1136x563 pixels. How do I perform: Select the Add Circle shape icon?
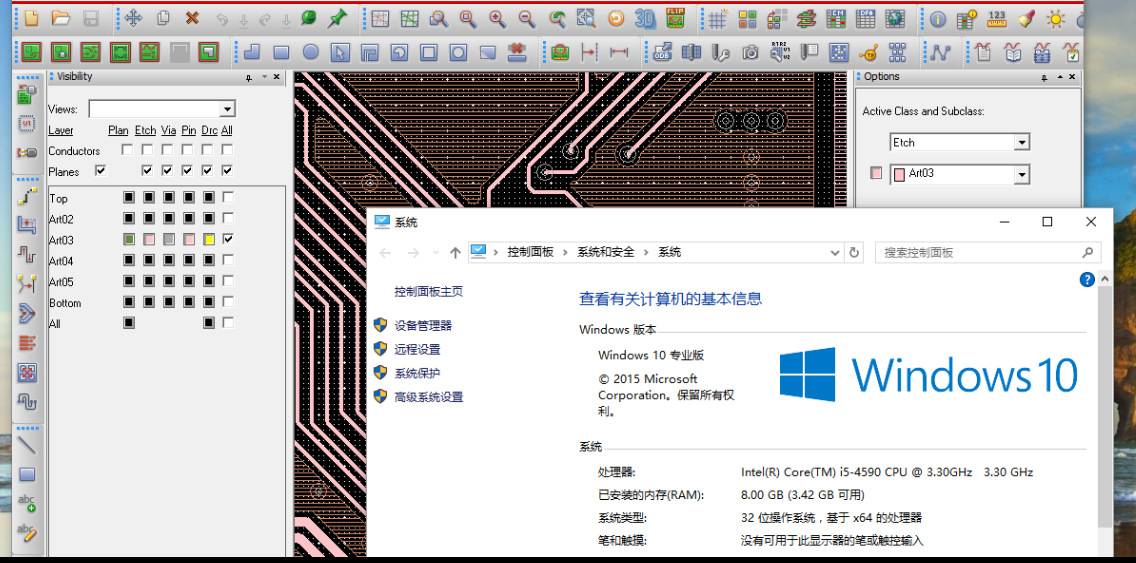[x=311, y=52]
